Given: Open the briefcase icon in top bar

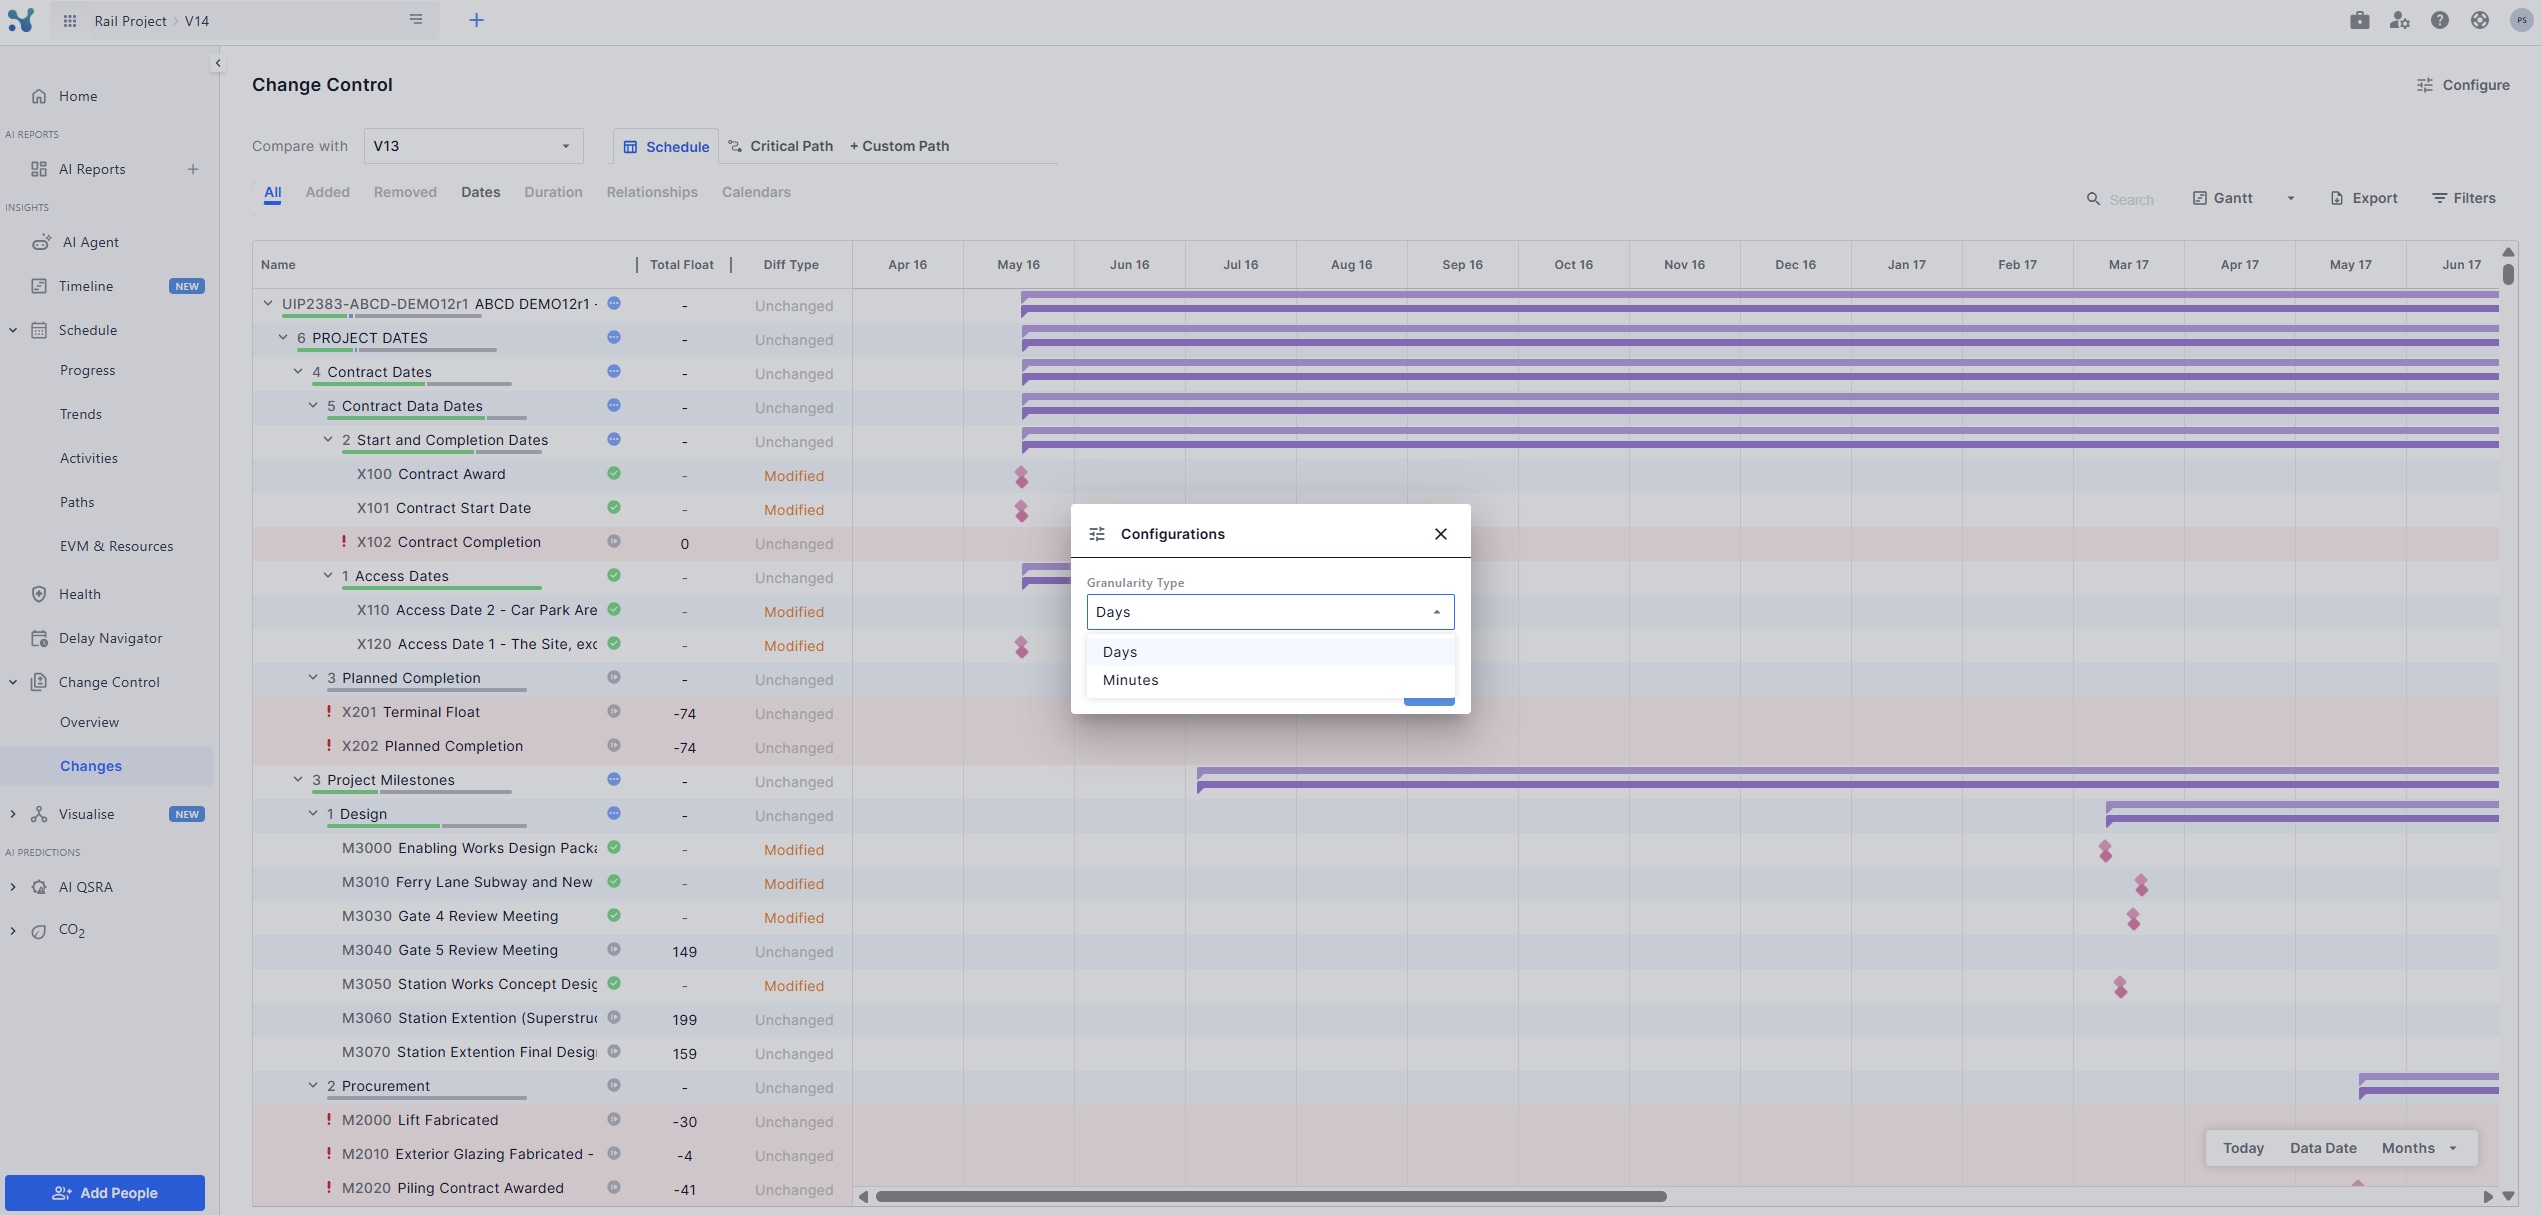Looking at the screenshot, I should point(2360,20).
